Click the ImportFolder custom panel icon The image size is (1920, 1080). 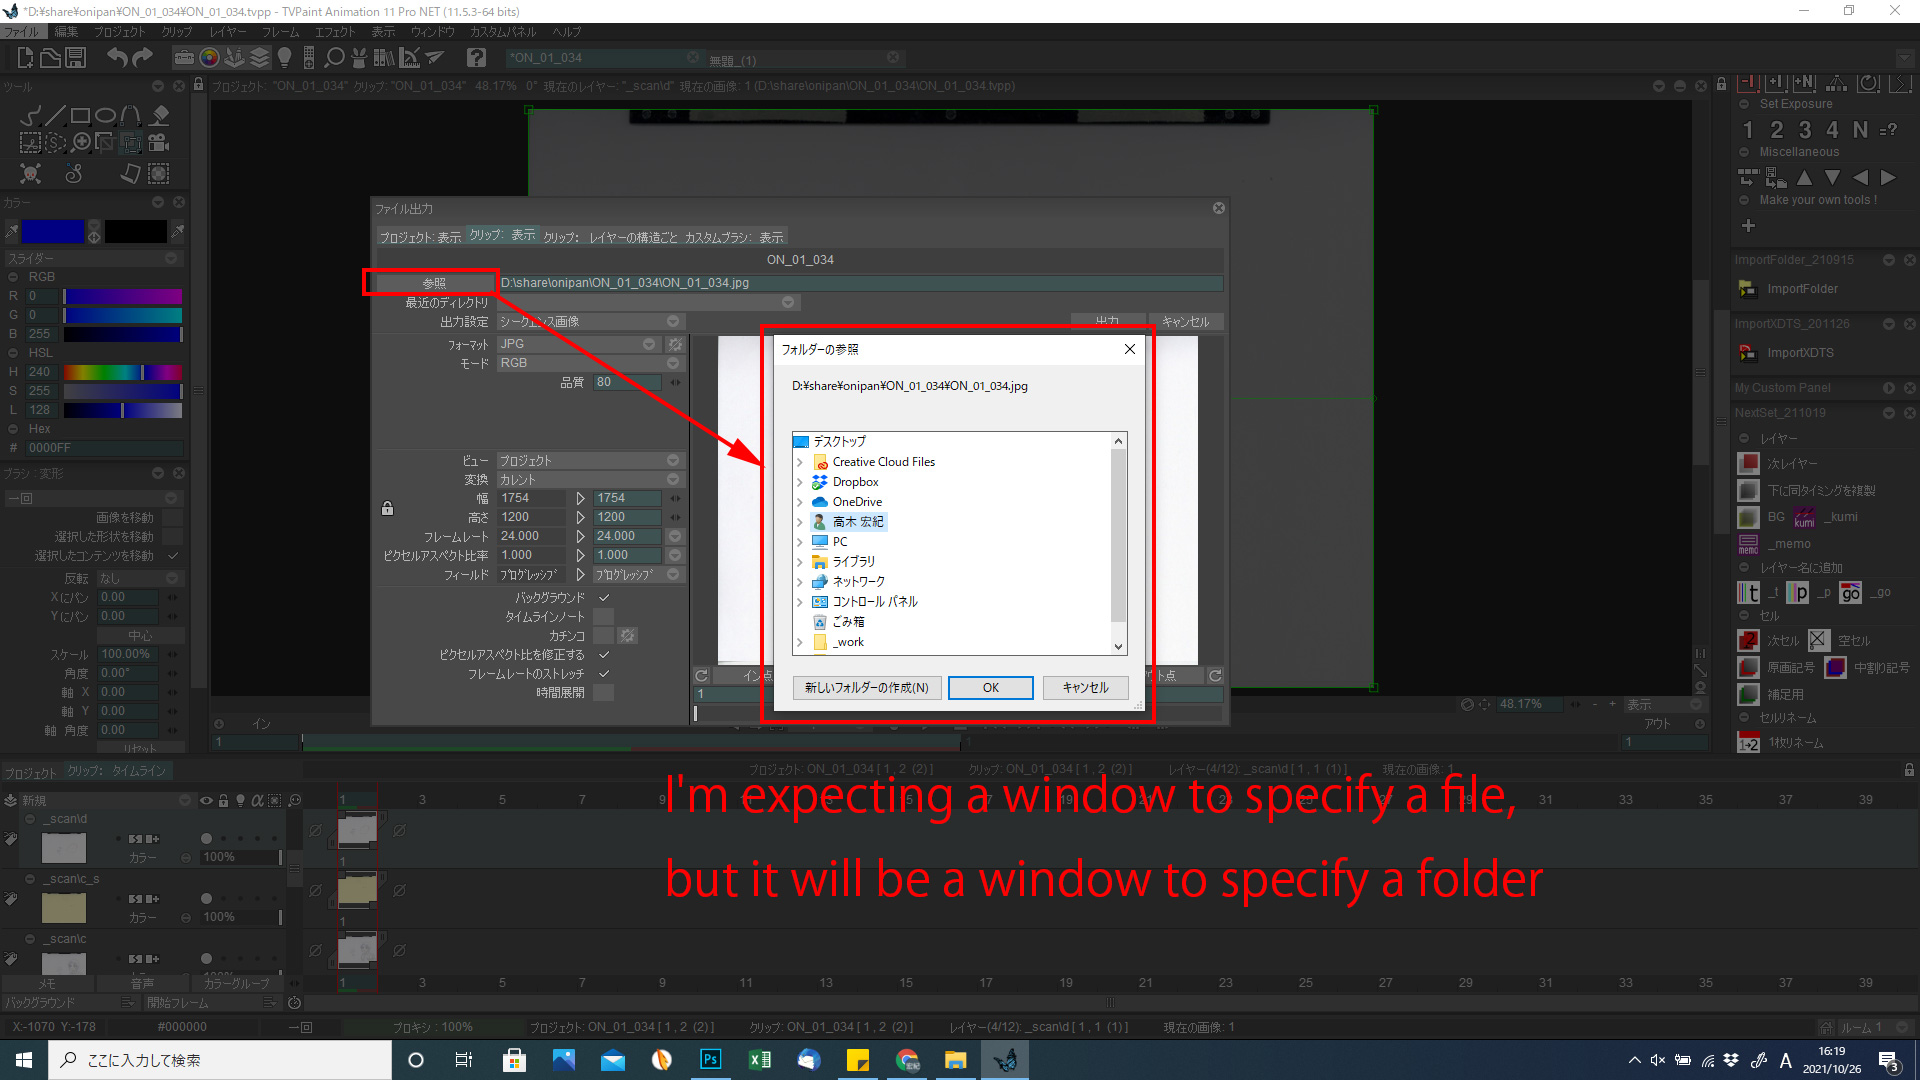tap(1747, 289)
